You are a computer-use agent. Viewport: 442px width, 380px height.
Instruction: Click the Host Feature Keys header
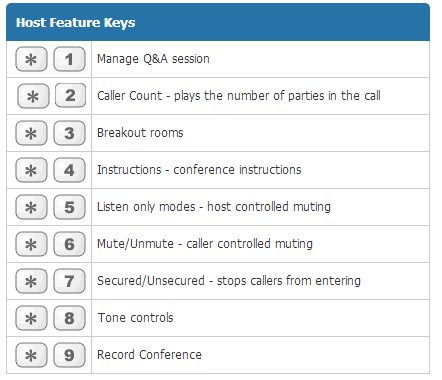click(x=76, y=23)
